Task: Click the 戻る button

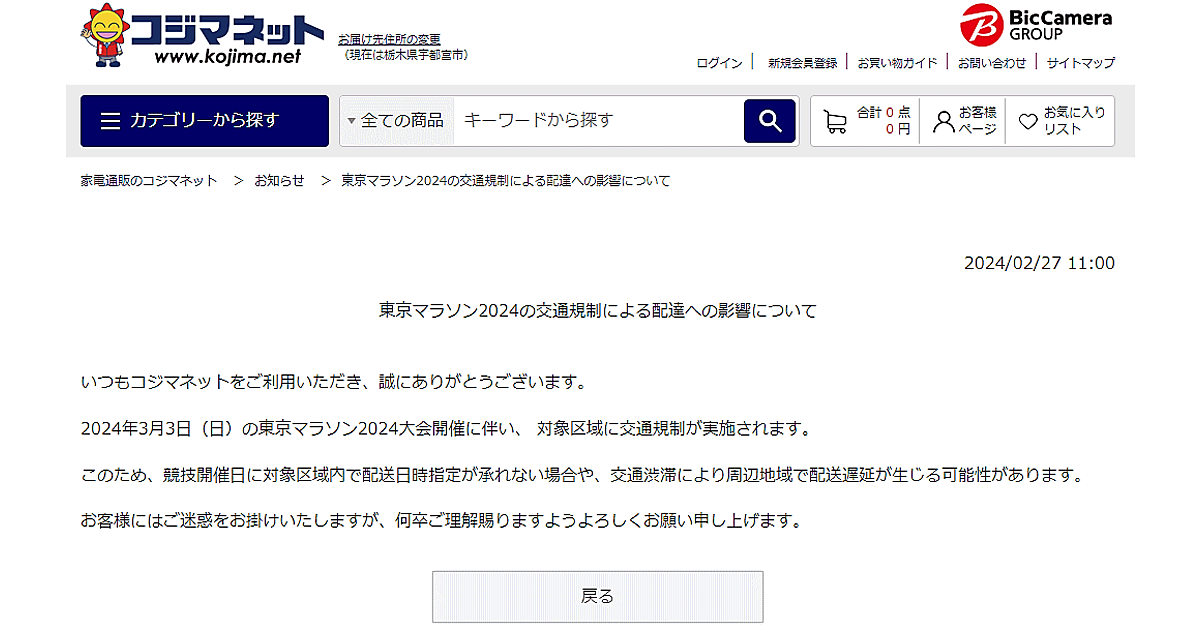Action: pos(597,597)
